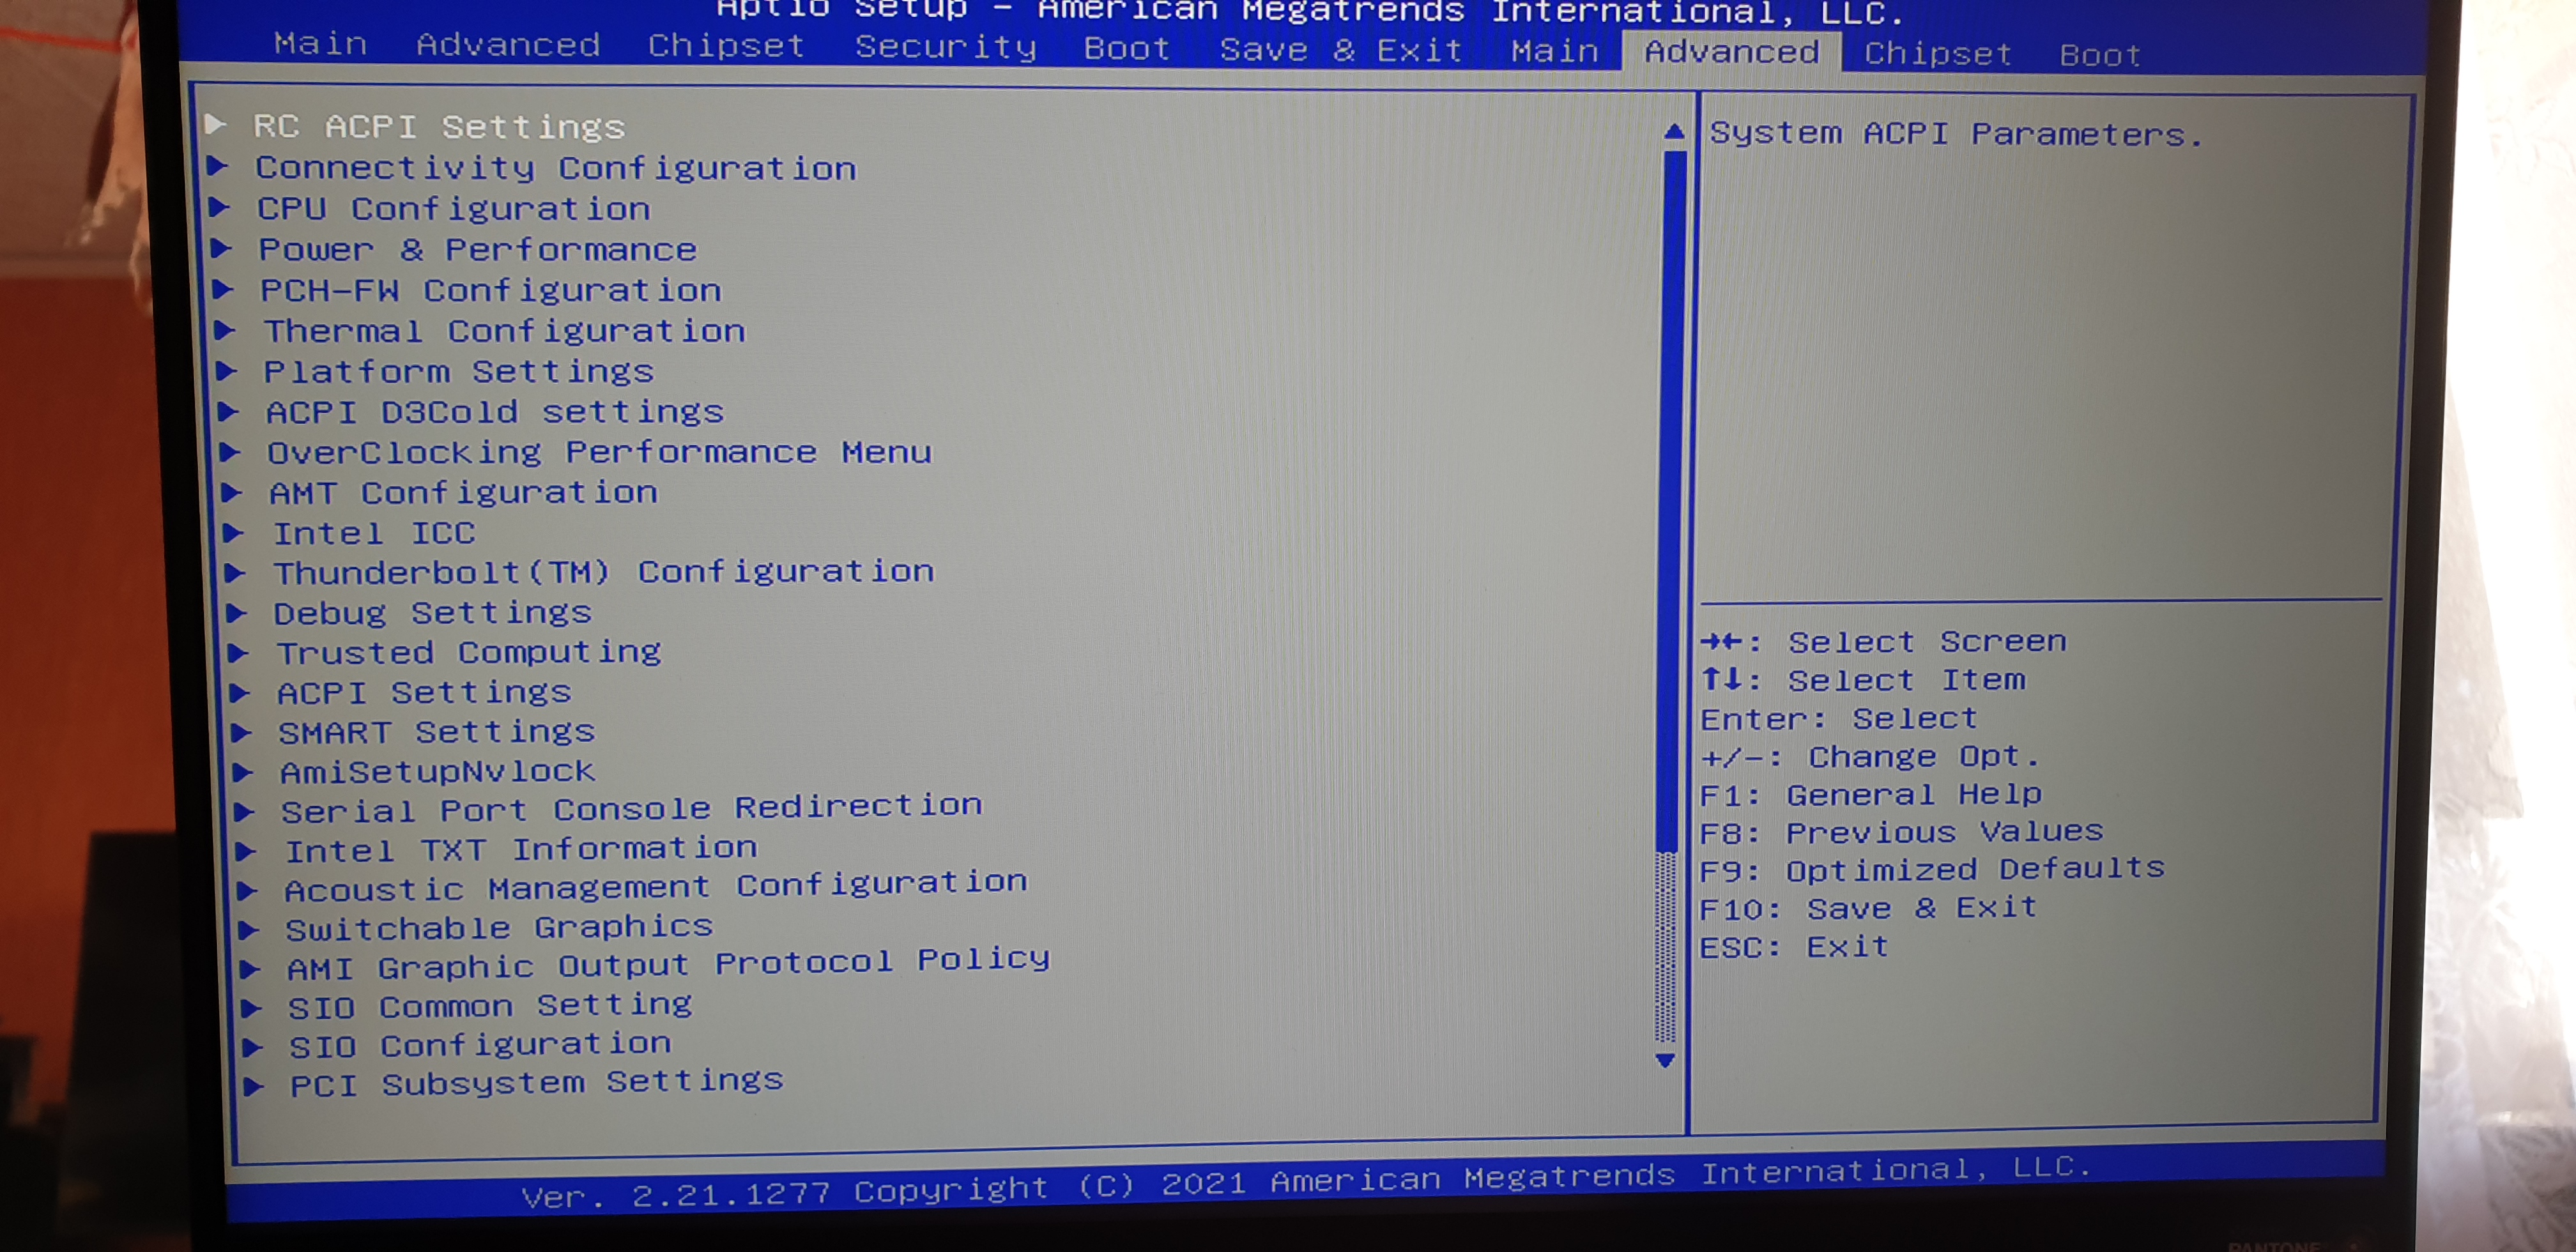Click arrow marker beside Switchable Graphics

pos(249,929)
